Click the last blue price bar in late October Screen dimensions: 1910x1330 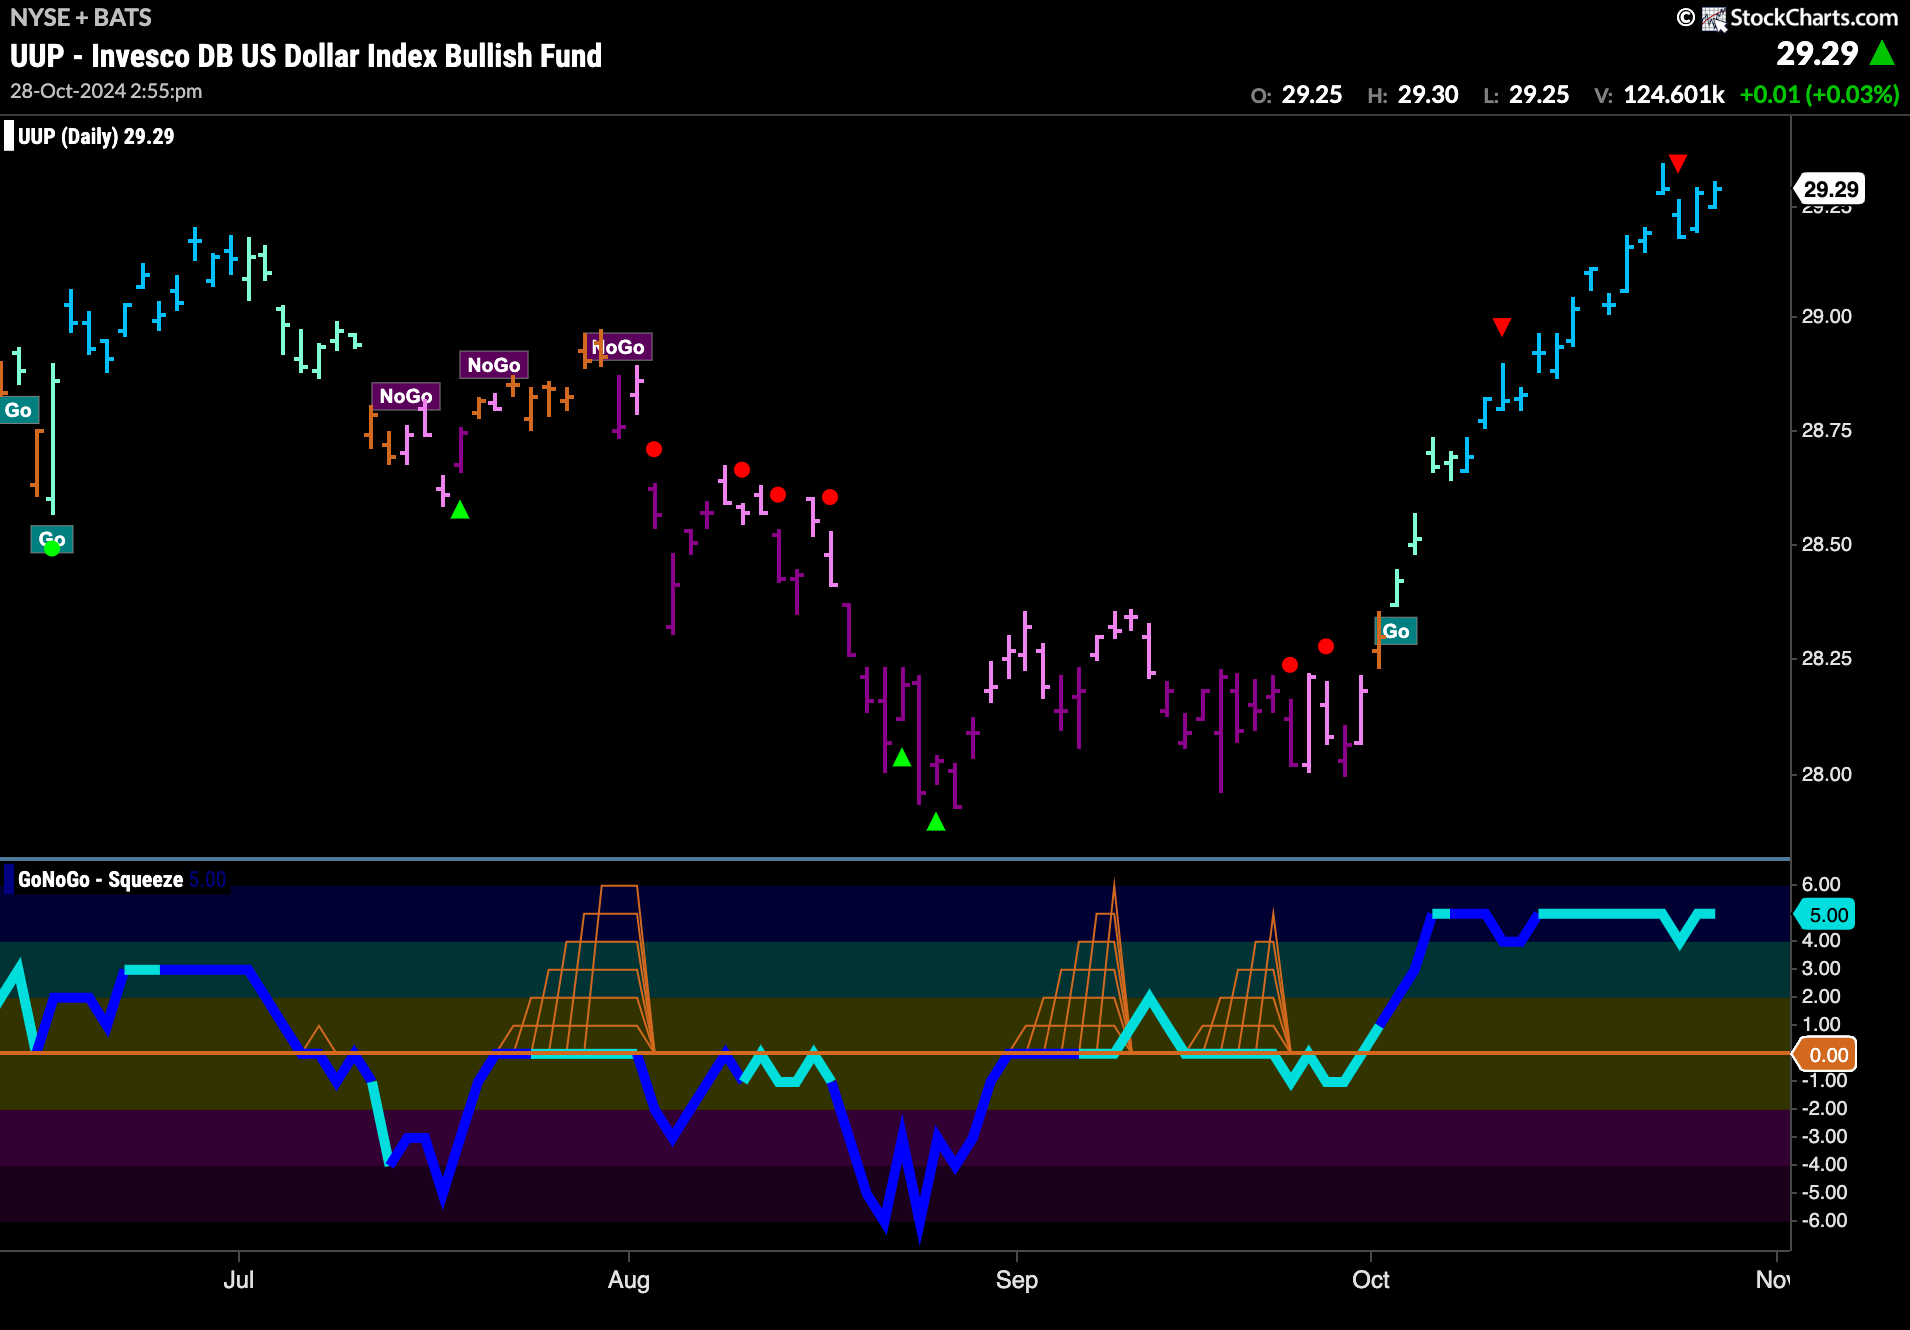pyautogui.click(x=1715, y=194)
